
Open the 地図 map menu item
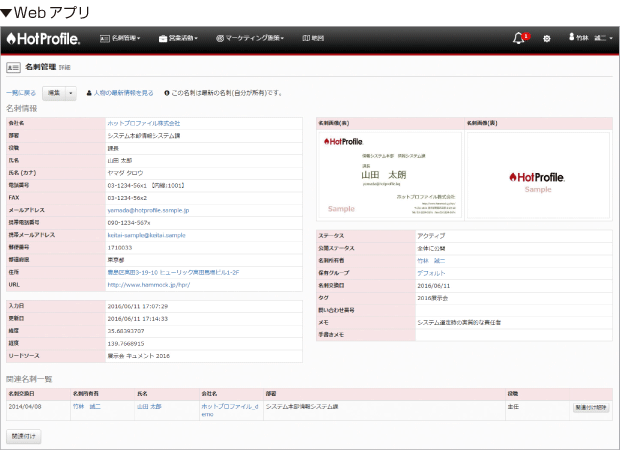(x=313, y=38)
